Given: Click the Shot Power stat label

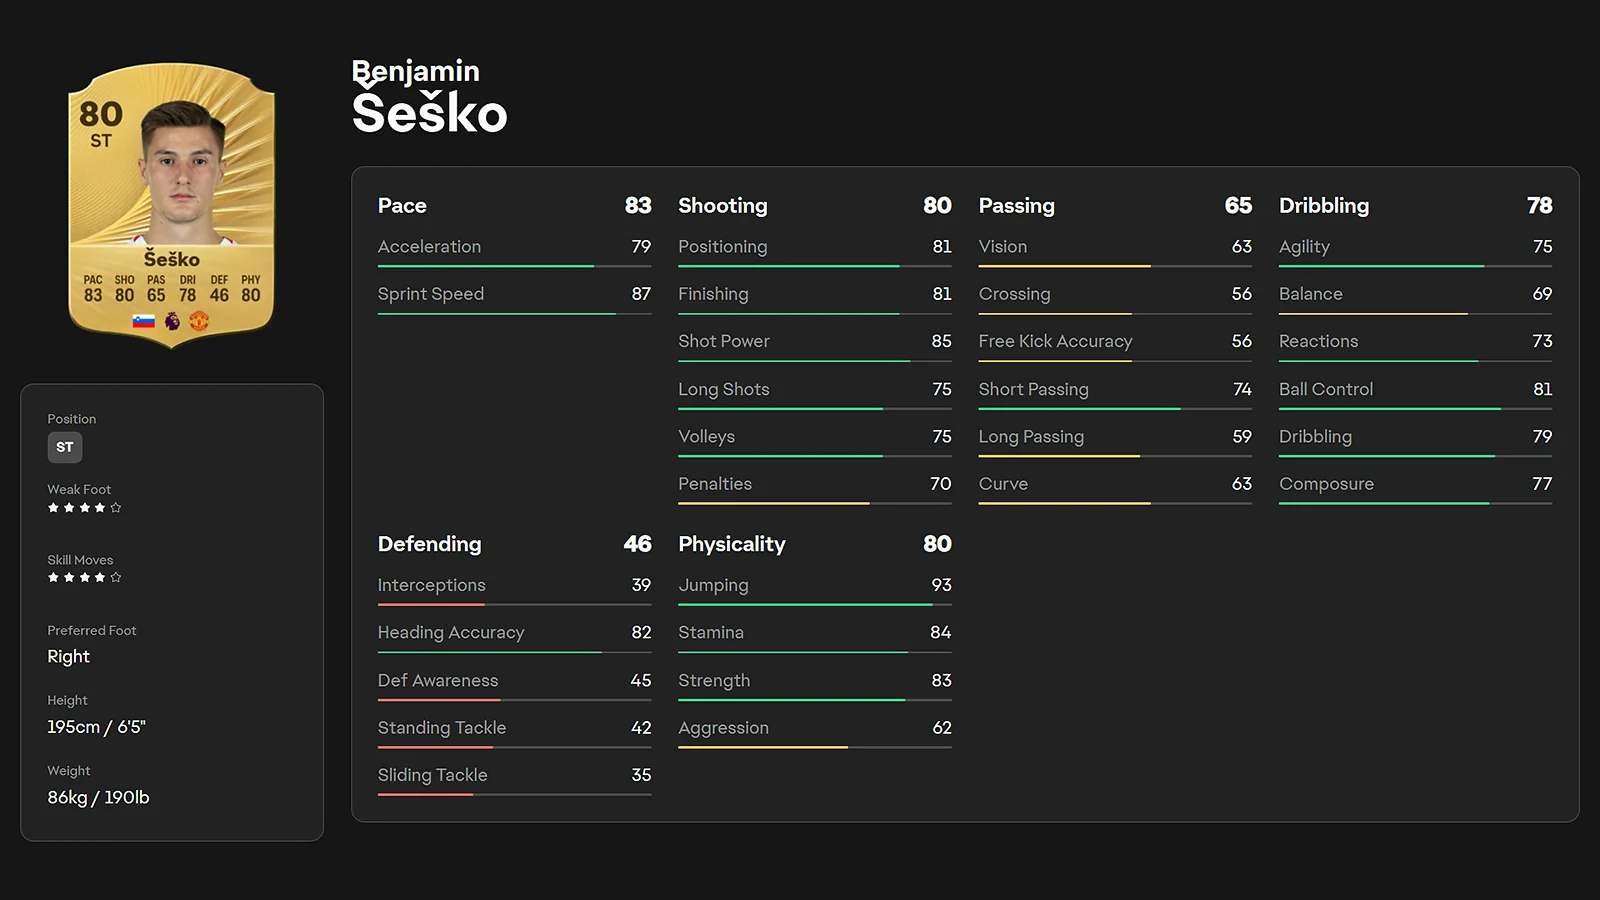Looking at the screenshot, I should 724,341.
